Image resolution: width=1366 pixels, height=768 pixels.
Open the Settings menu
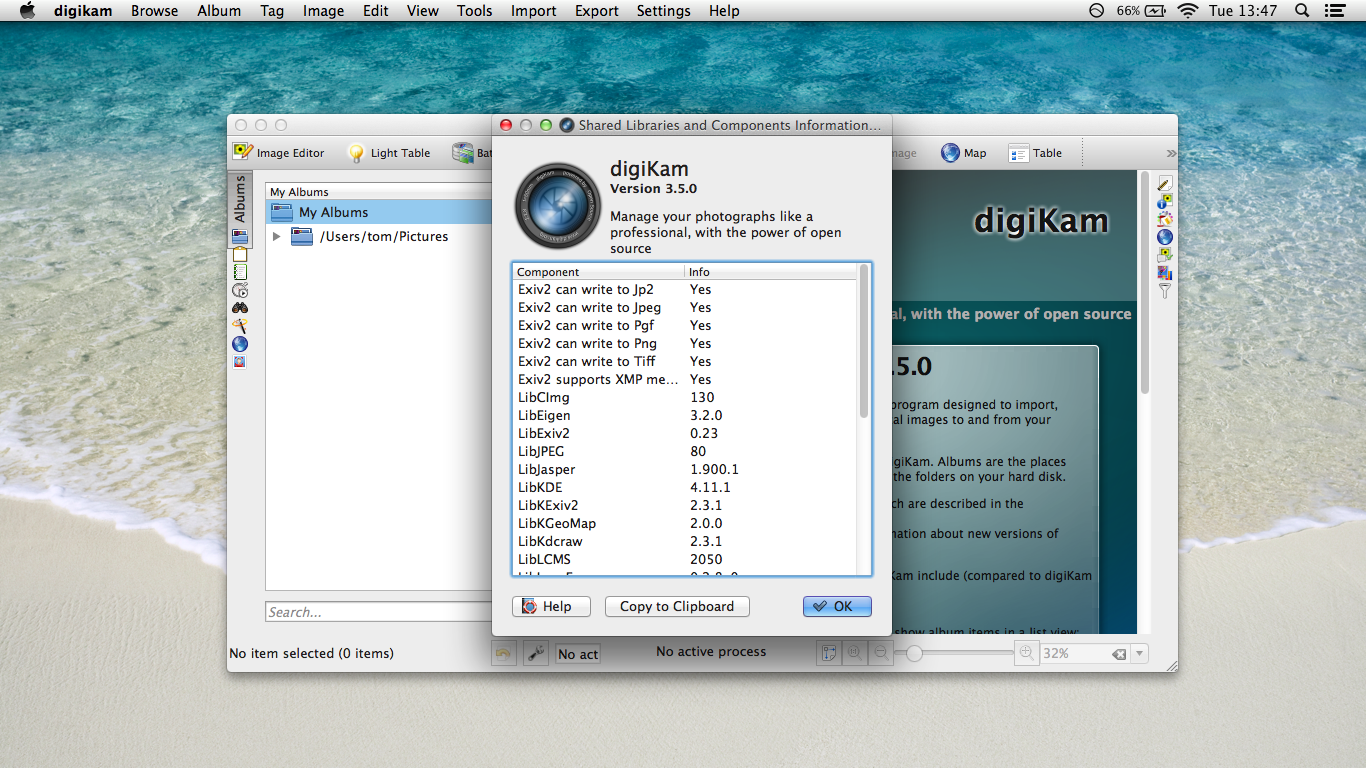pos(663,11)
